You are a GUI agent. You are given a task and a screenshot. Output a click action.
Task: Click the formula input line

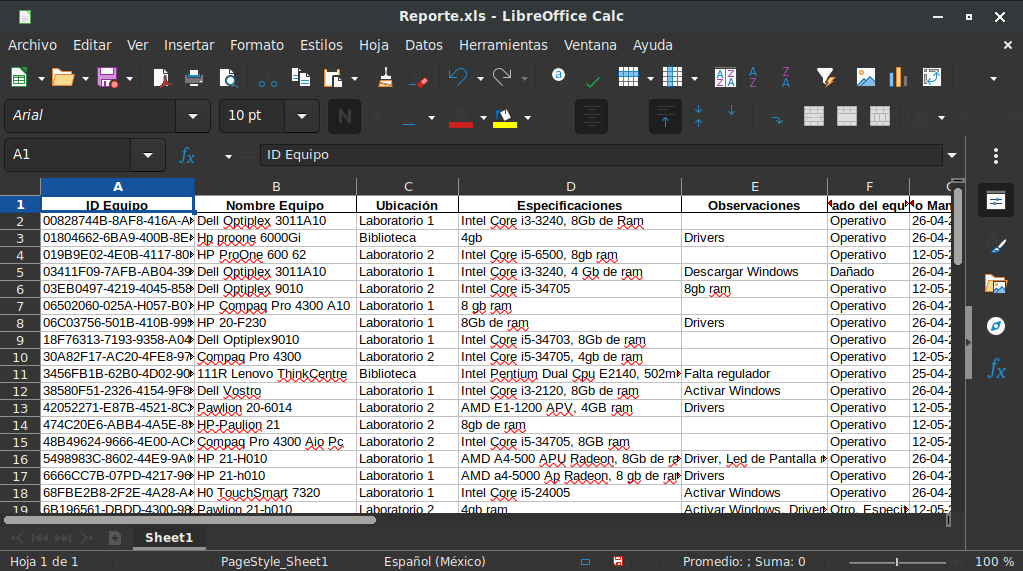[x=601, y=155]
